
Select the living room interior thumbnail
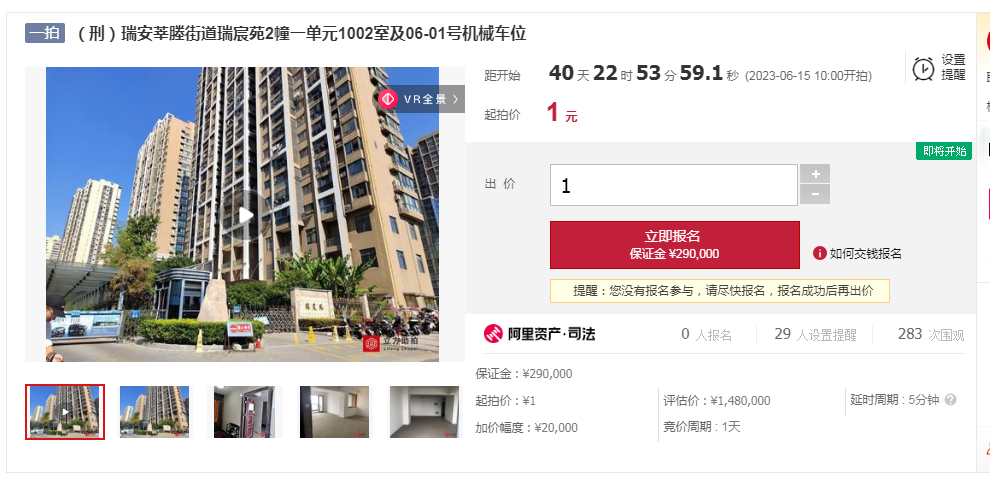(334, 412)
